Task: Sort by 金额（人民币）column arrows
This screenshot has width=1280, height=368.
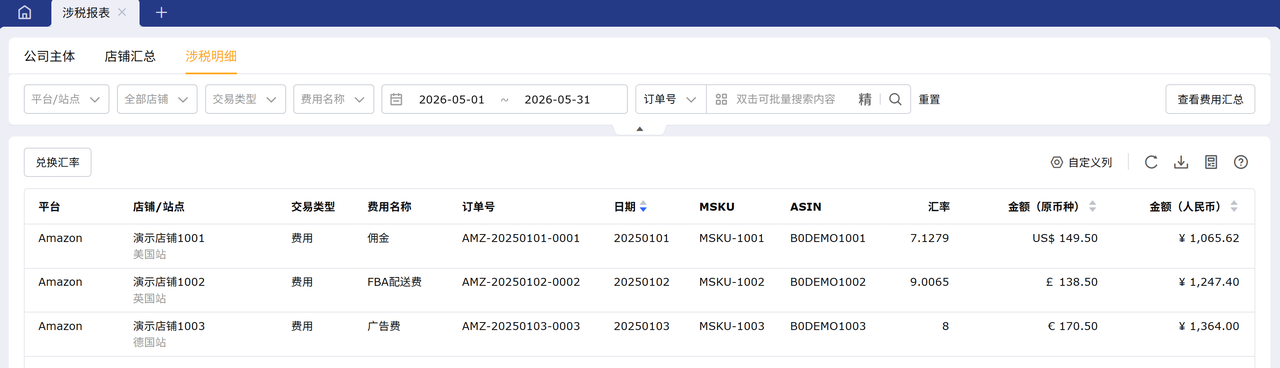Action: click(x=1234, y=207)
